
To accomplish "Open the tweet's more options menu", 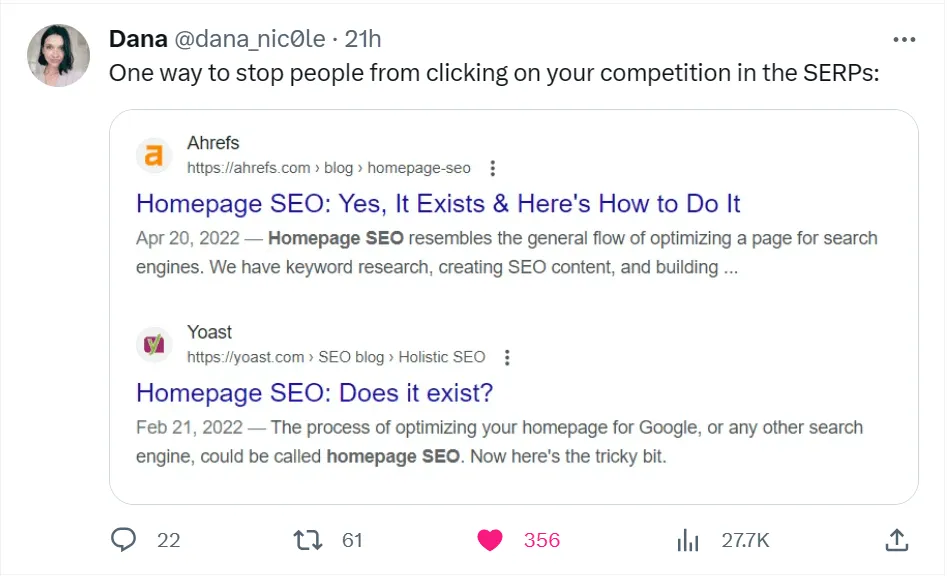I will (x=904, y=38).
